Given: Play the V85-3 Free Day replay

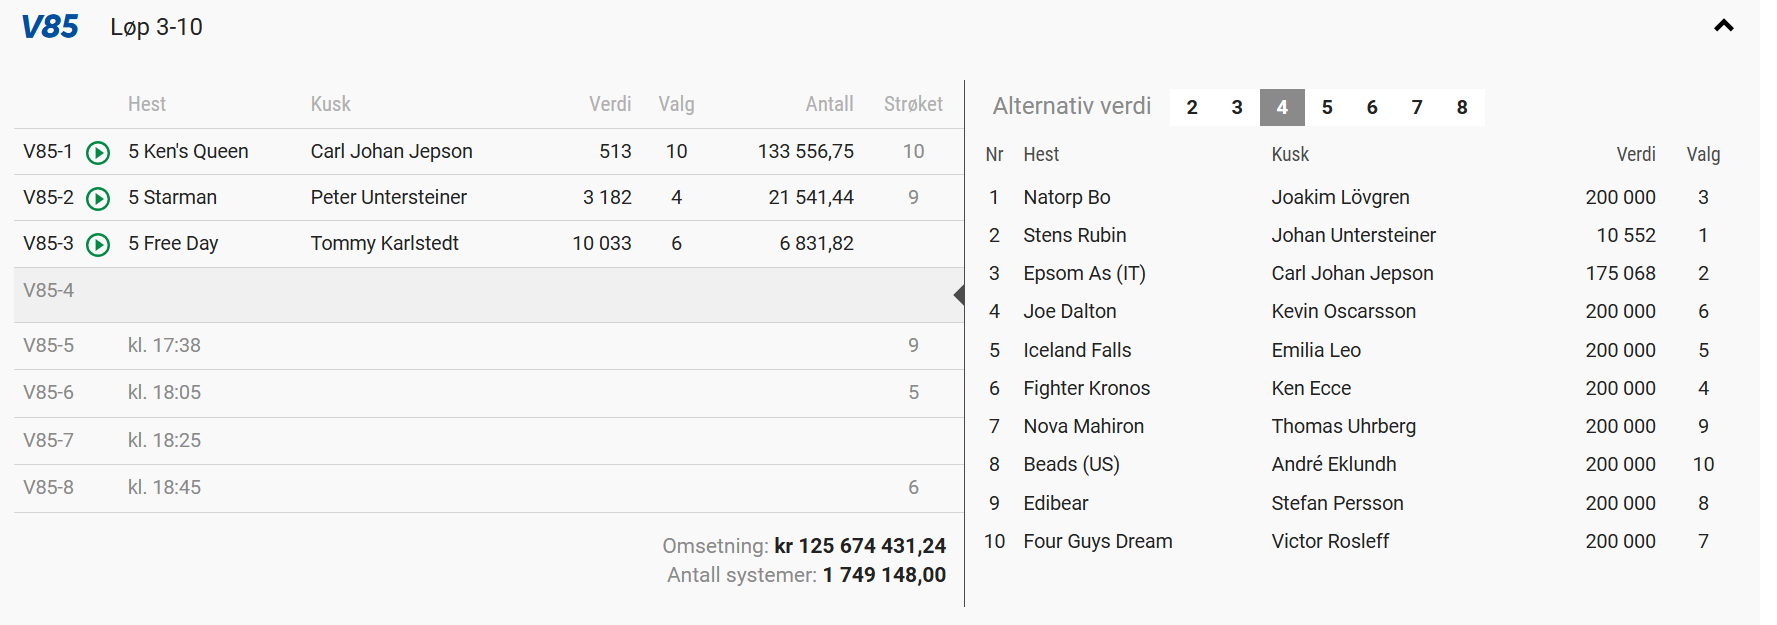Looking at the screenshot, I should pyautogui.click(x=98, y=244).
